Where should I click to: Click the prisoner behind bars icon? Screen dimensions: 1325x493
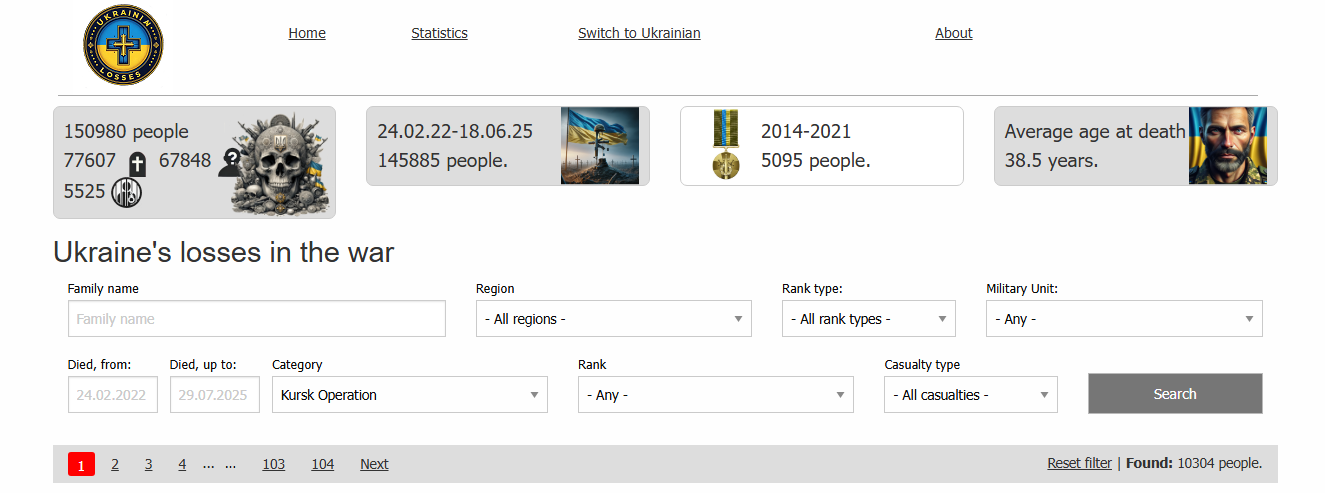pos(126,191)
